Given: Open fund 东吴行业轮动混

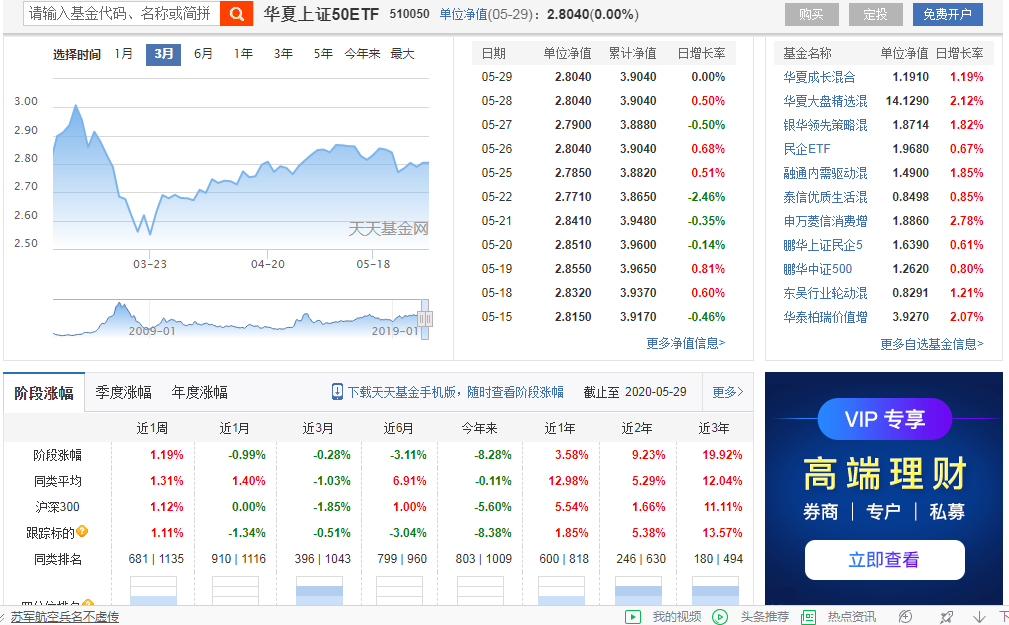Looking at the screenshot, I should click(825, 293).
